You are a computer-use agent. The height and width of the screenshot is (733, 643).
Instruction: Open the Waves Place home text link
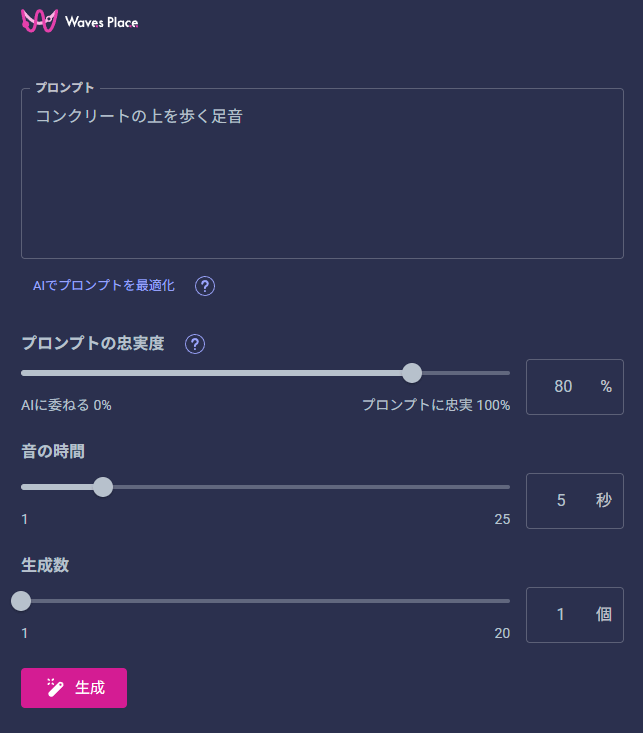coord(101,22)
